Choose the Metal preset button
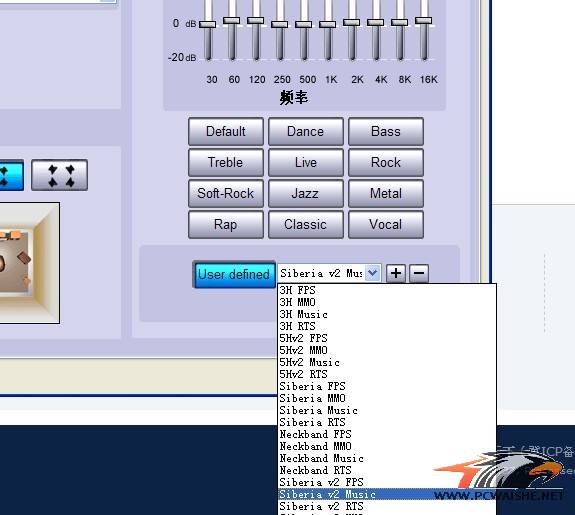 [386, 194]
